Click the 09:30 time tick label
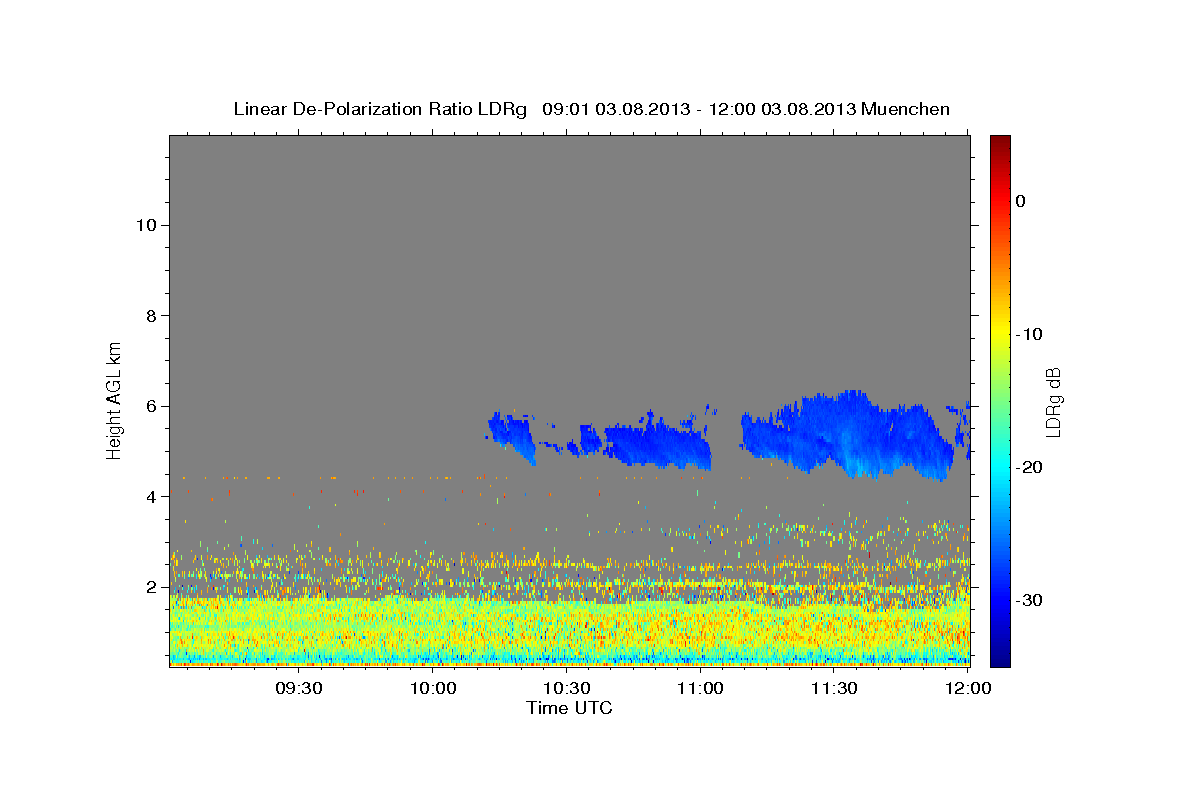This screenshot has height=800, width=1200. pos(299,688)
